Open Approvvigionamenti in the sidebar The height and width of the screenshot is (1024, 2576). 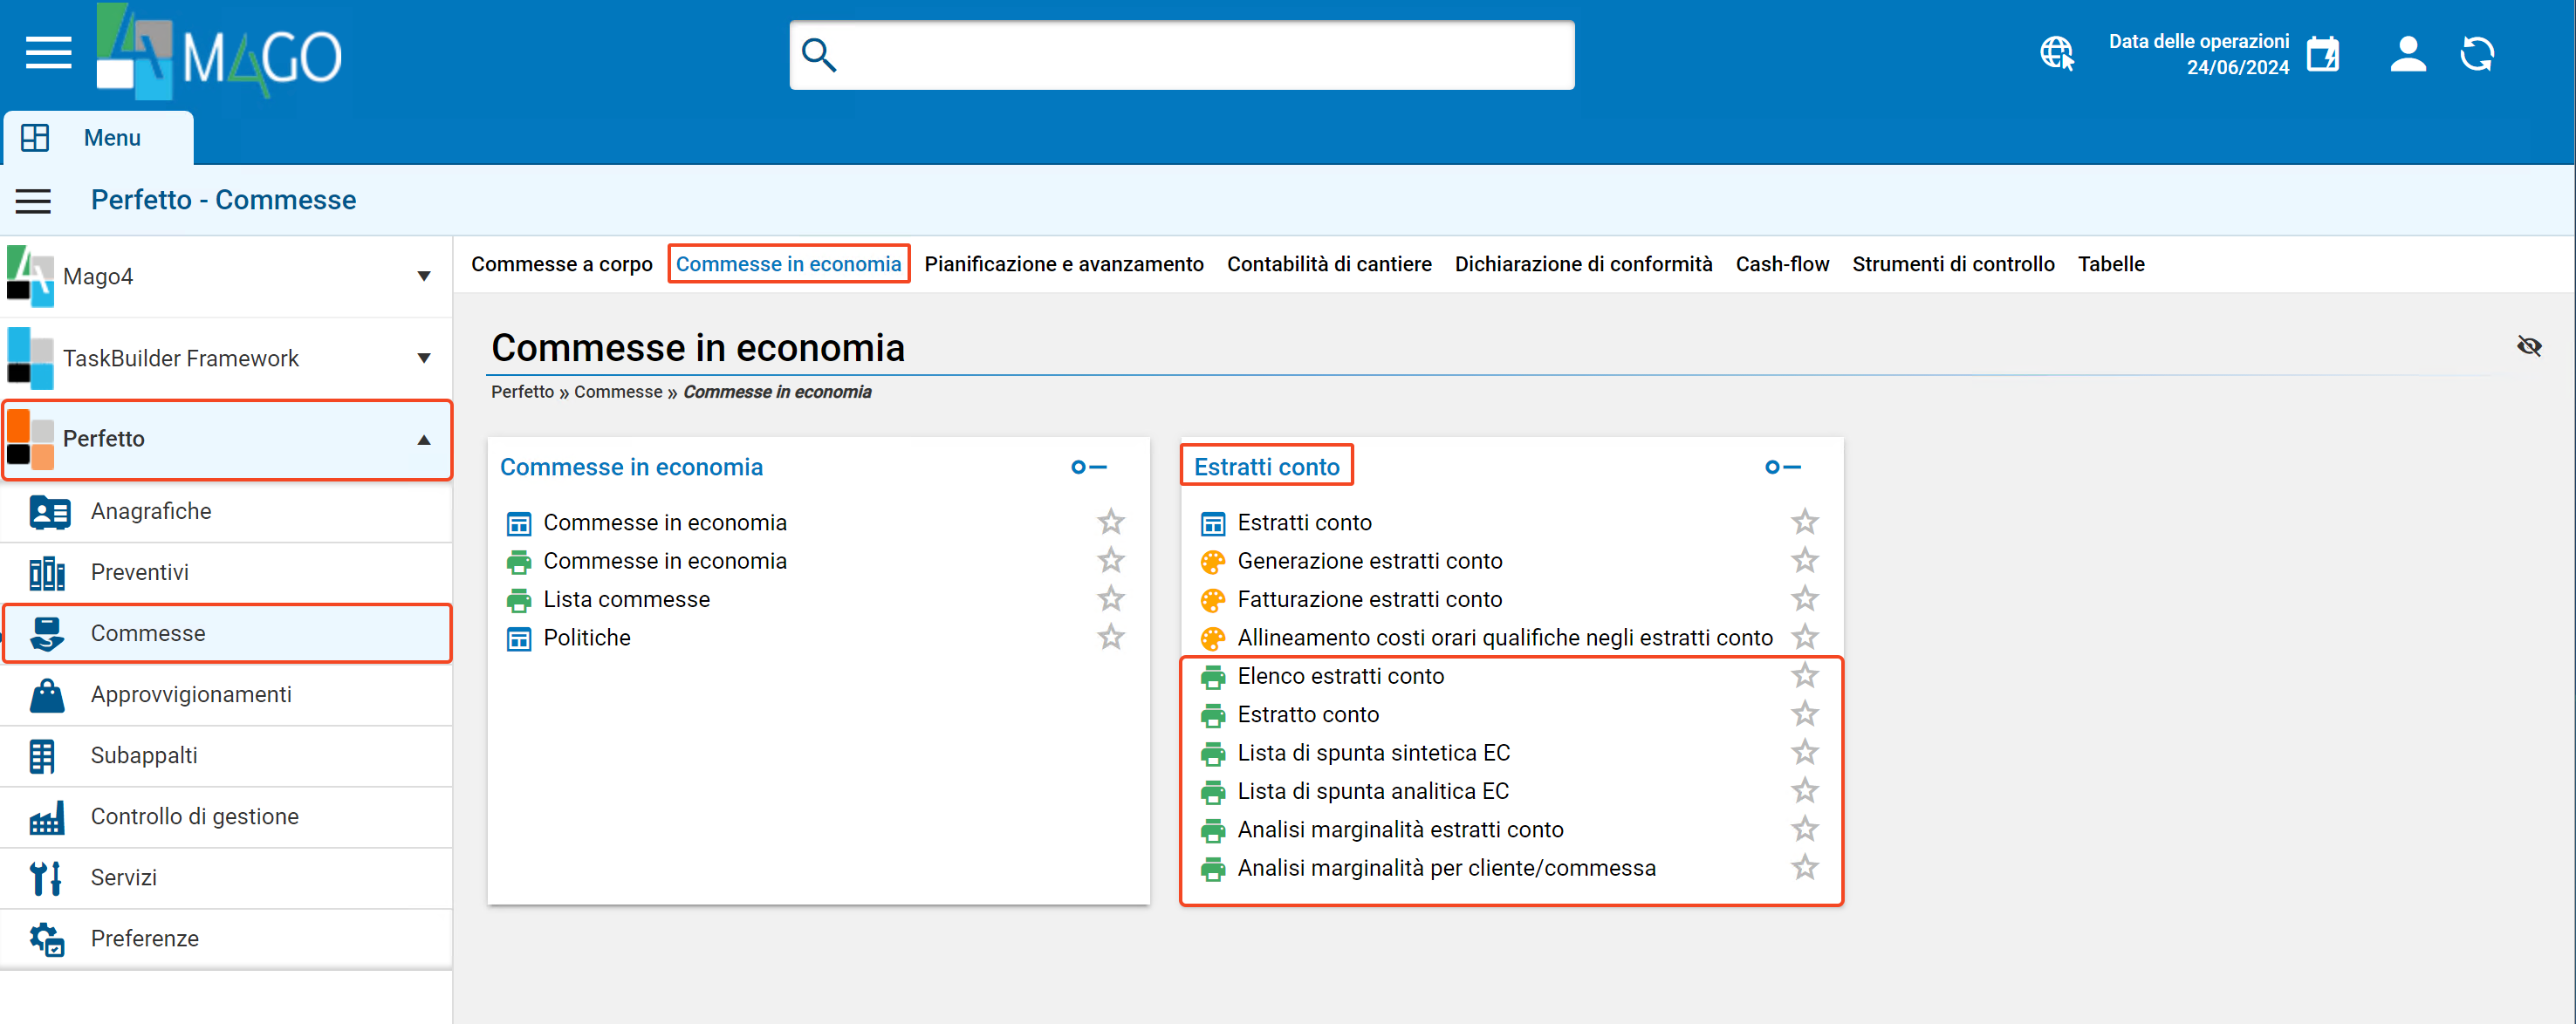[x=227, y=695]
